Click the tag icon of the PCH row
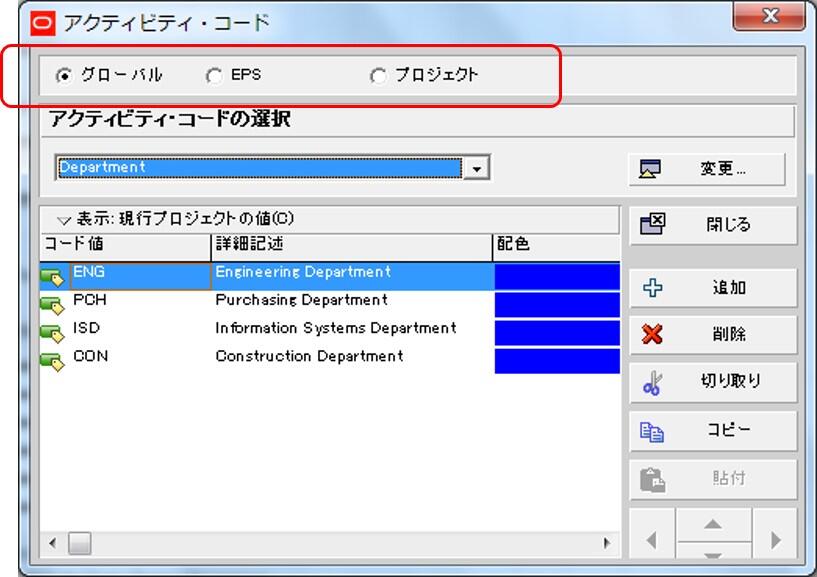The width and height of the screenshot is (817, 577). coord(53,305)
